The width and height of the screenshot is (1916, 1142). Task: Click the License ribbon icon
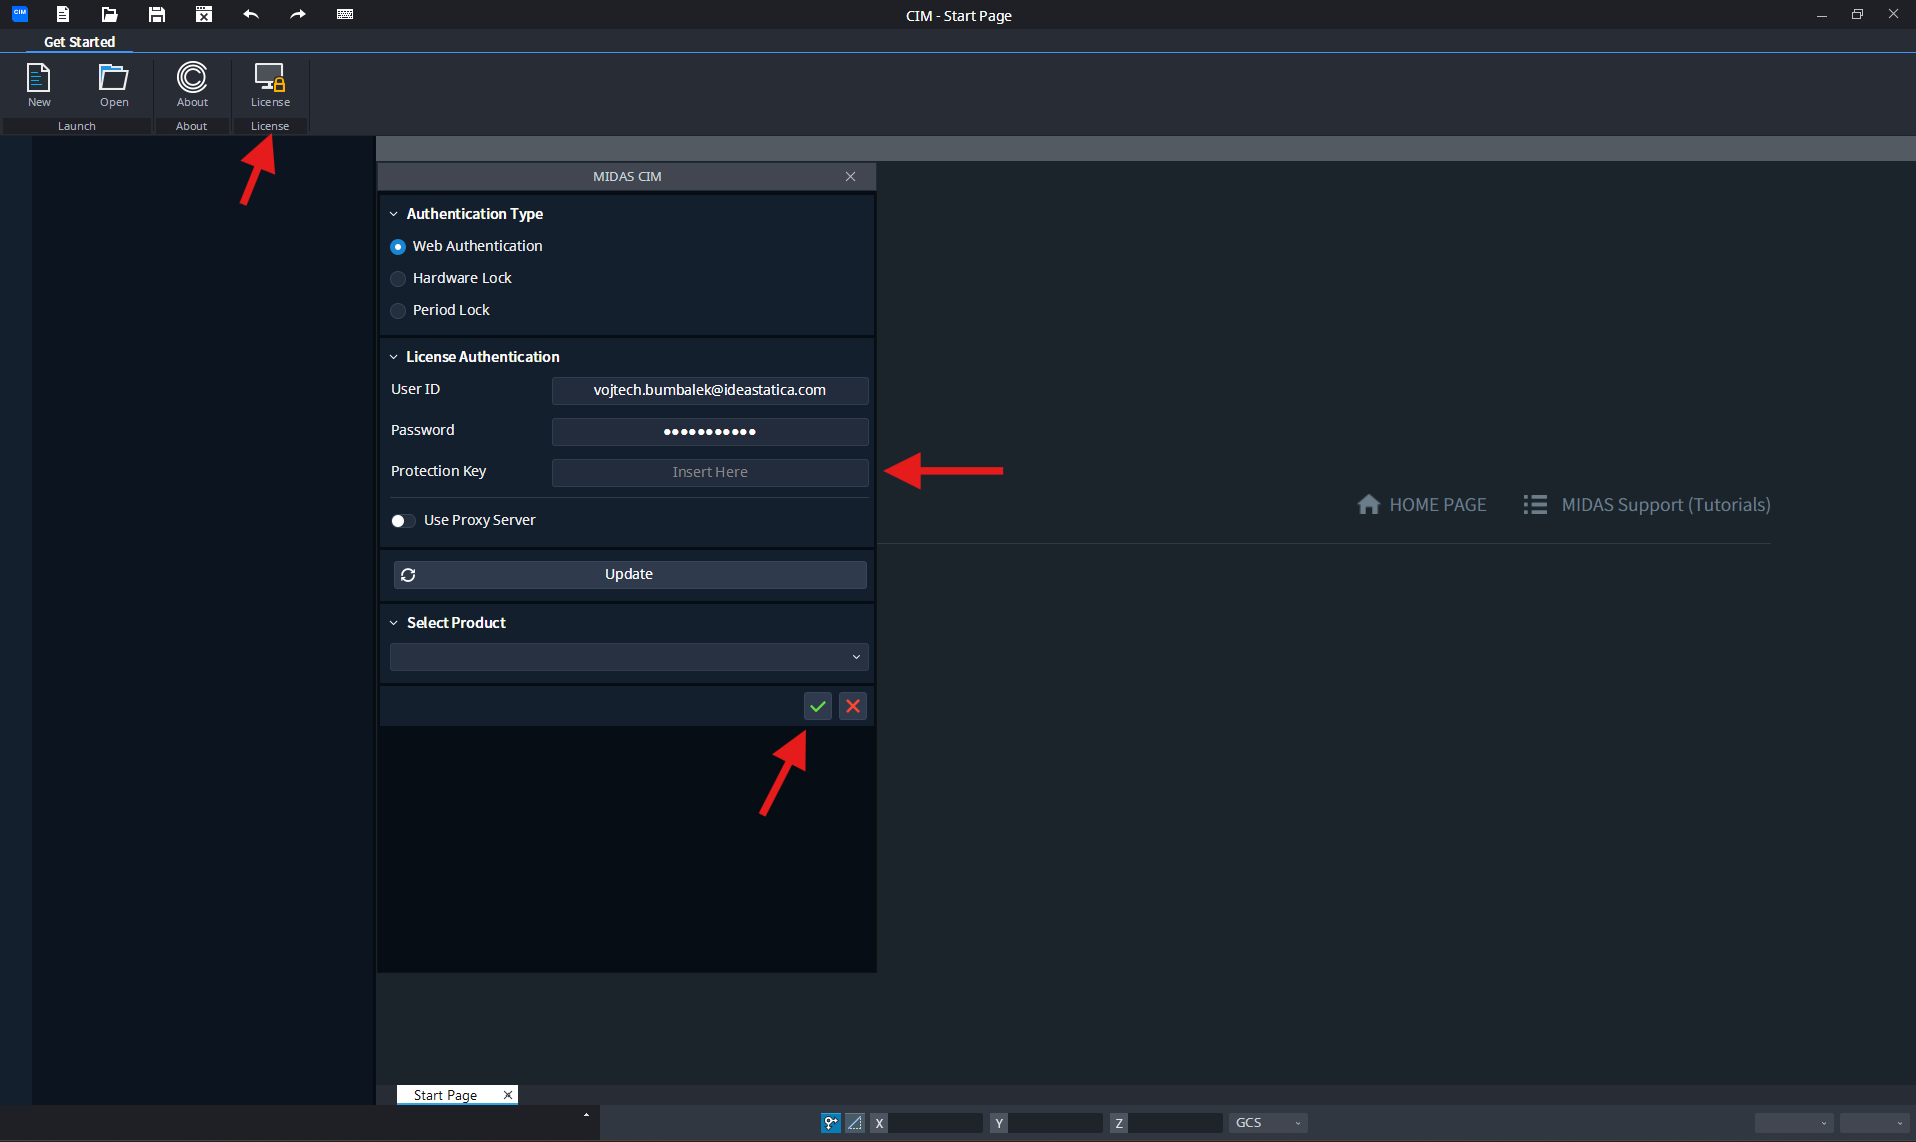tap(270, 84)
